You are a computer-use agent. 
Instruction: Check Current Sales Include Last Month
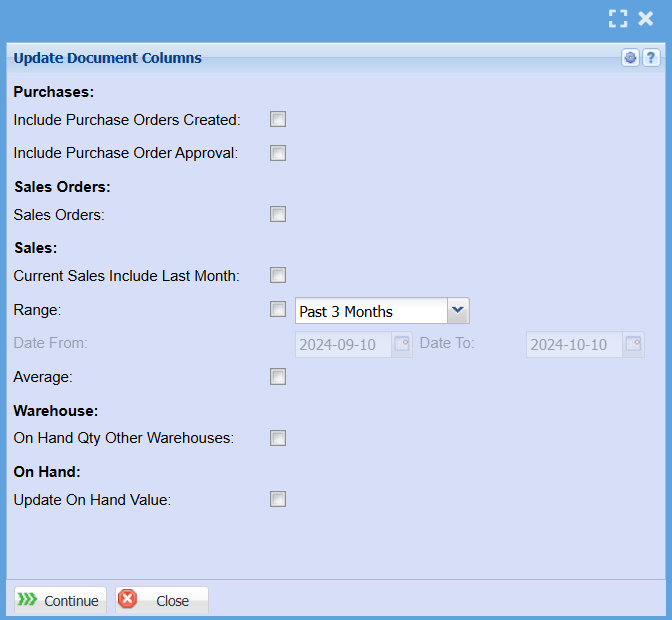tap(278, 275)
